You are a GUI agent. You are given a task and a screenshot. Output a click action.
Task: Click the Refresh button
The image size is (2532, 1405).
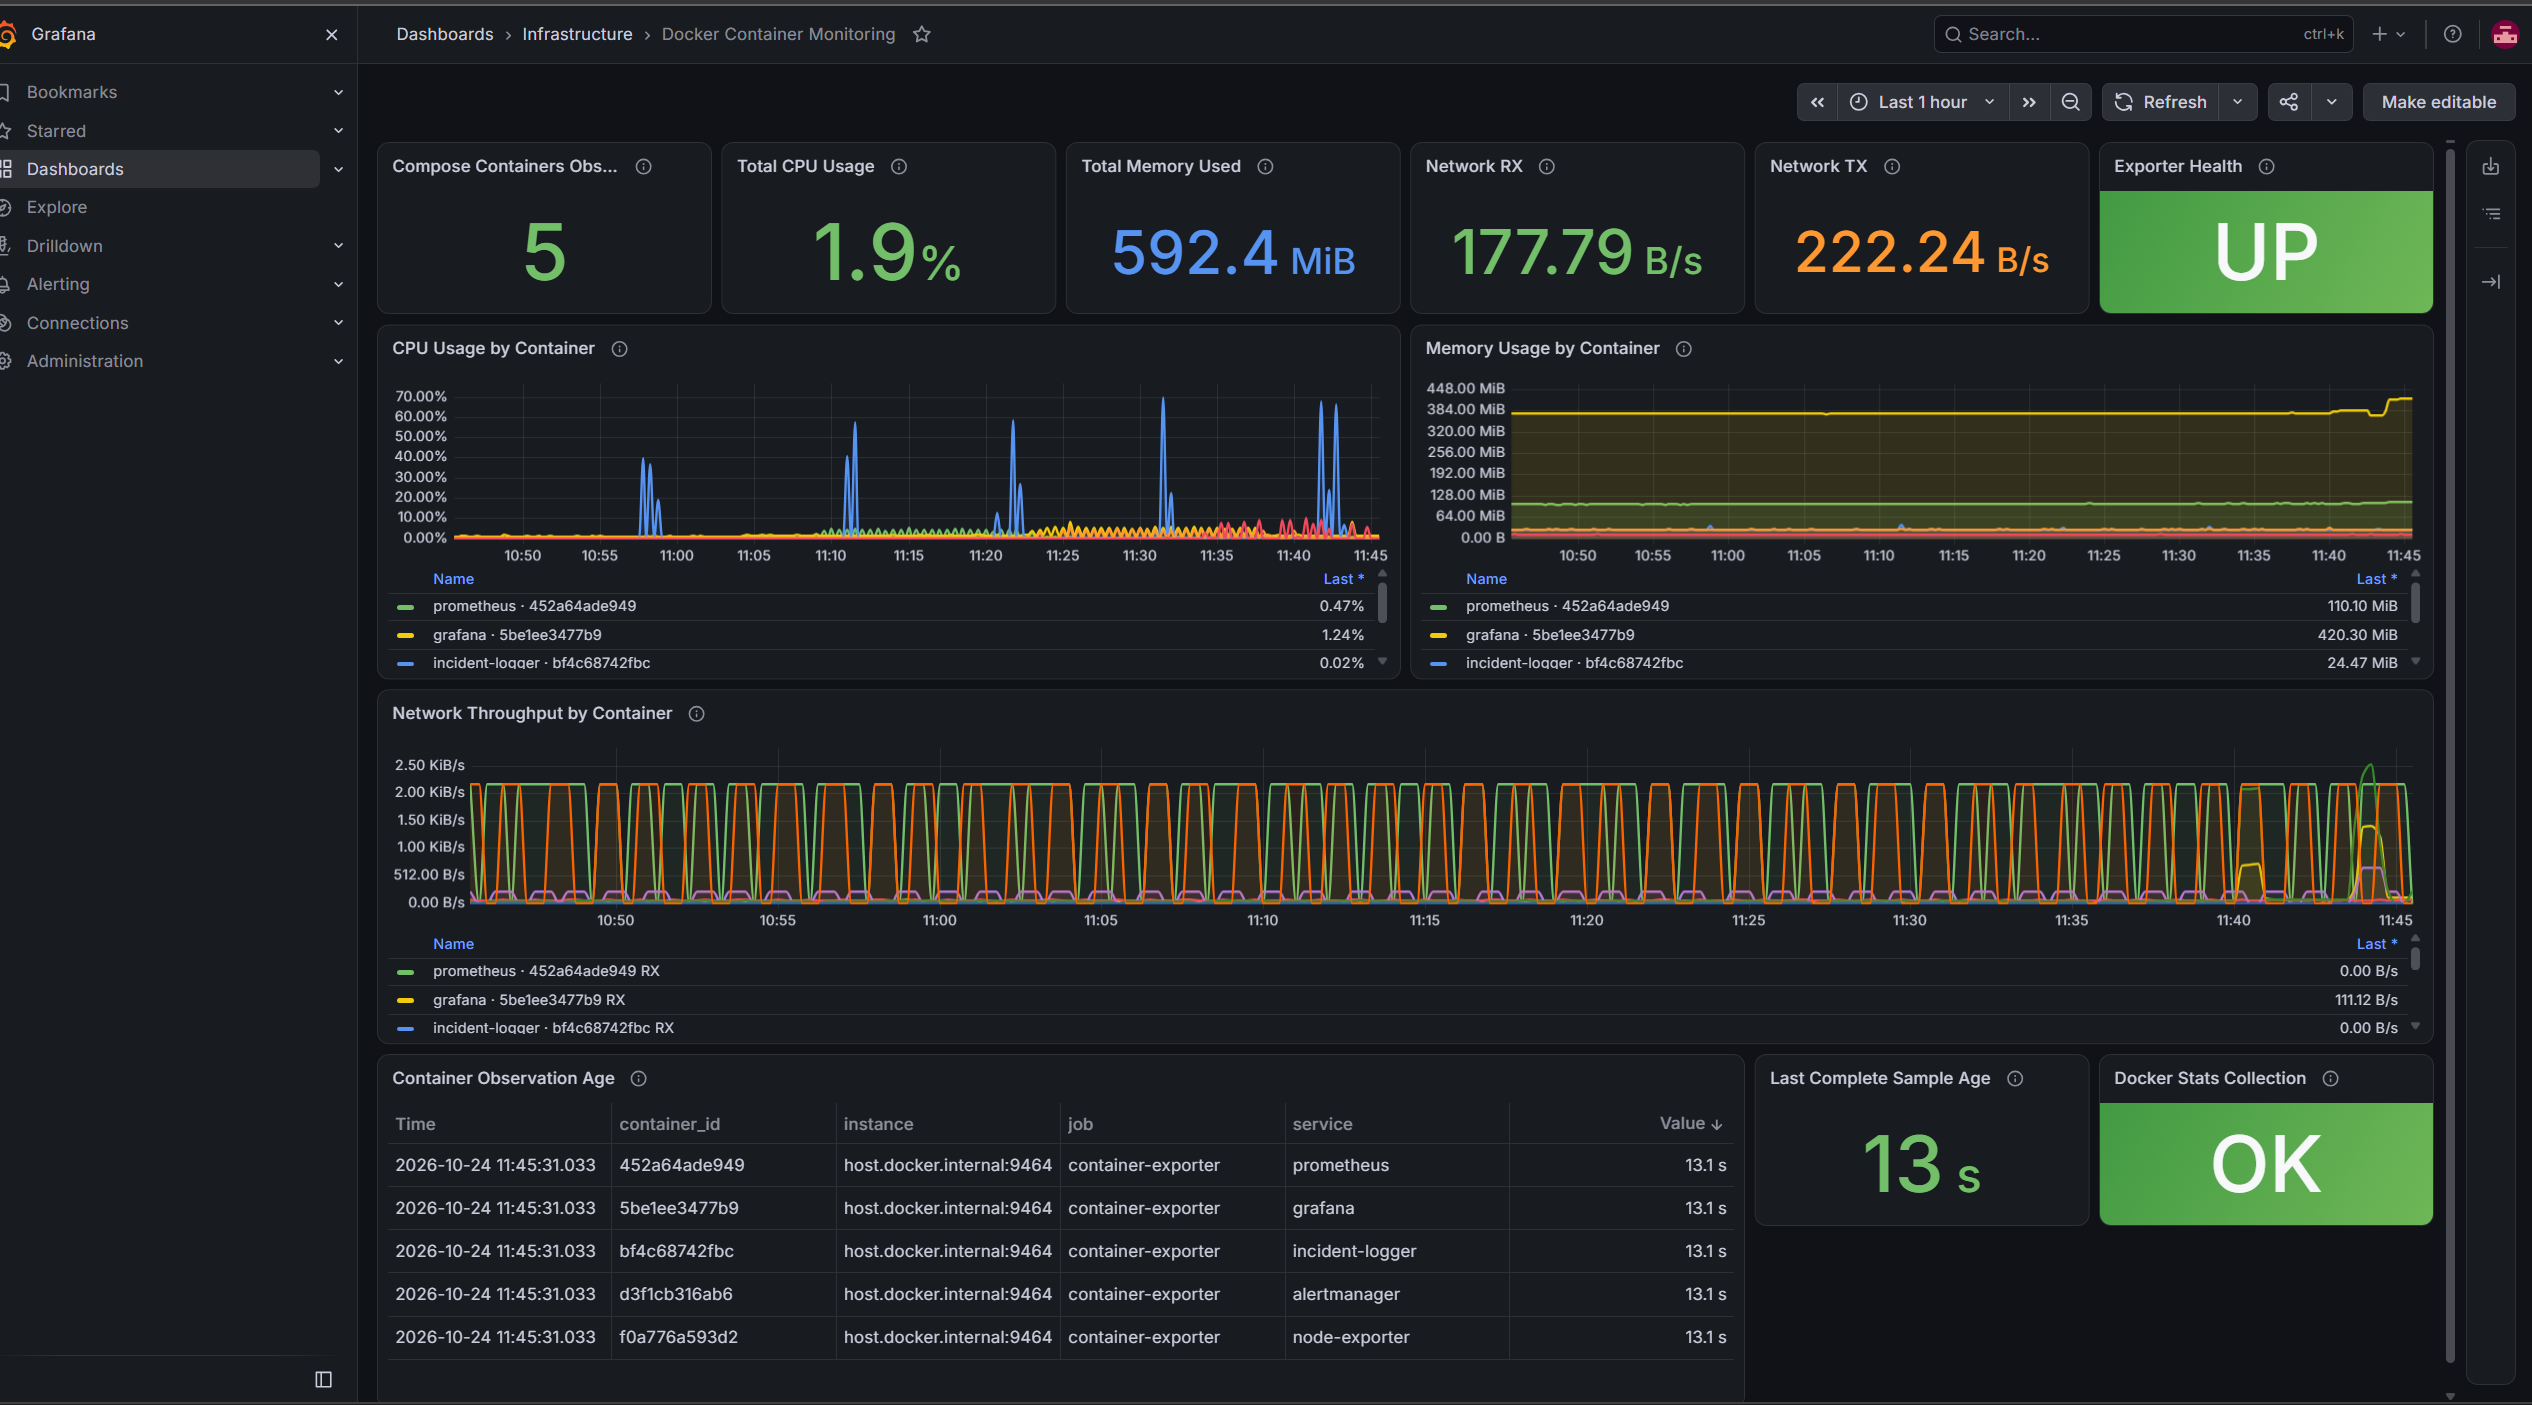tap(2160, 102)
